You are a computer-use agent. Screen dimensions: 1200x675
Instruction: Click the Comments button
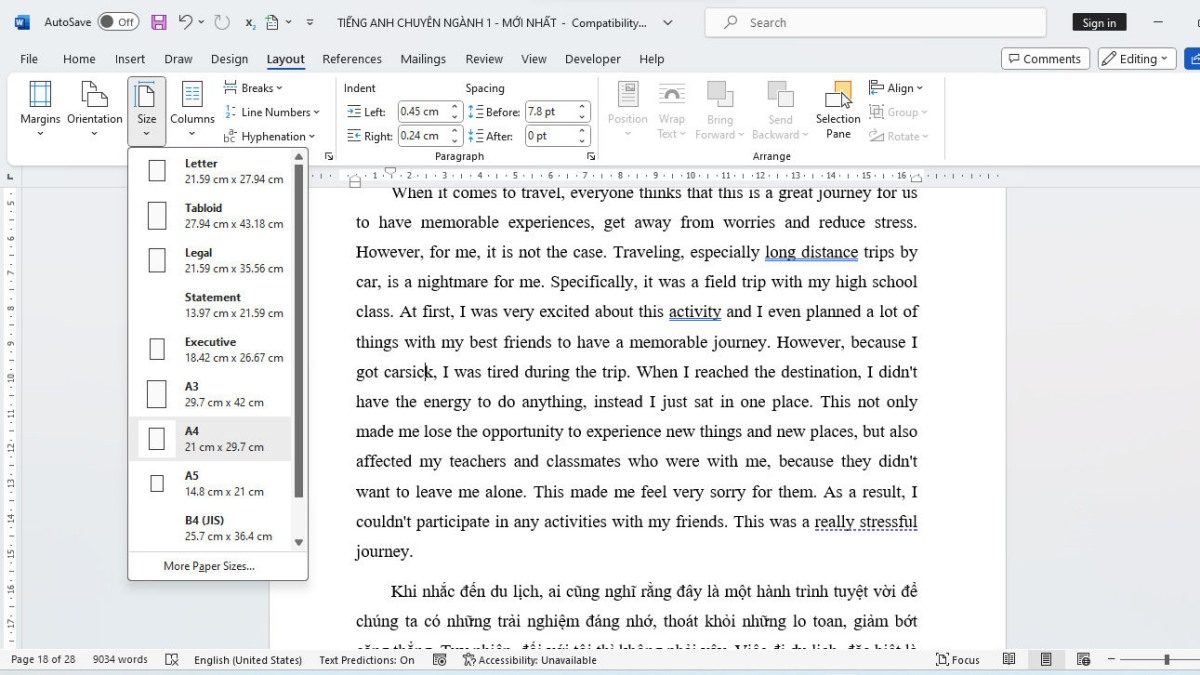pos(1043,59)
